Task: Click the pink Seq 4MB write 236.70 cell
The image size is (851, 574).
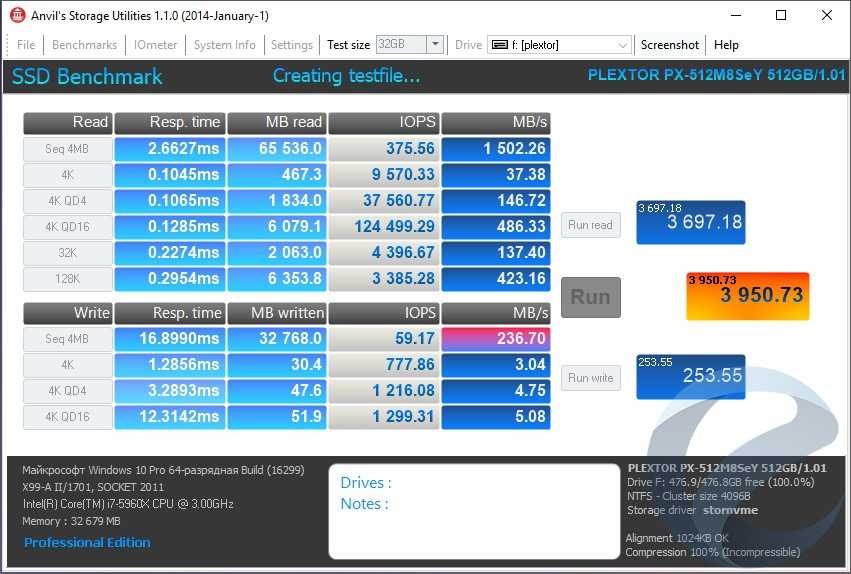Action: 496,339
